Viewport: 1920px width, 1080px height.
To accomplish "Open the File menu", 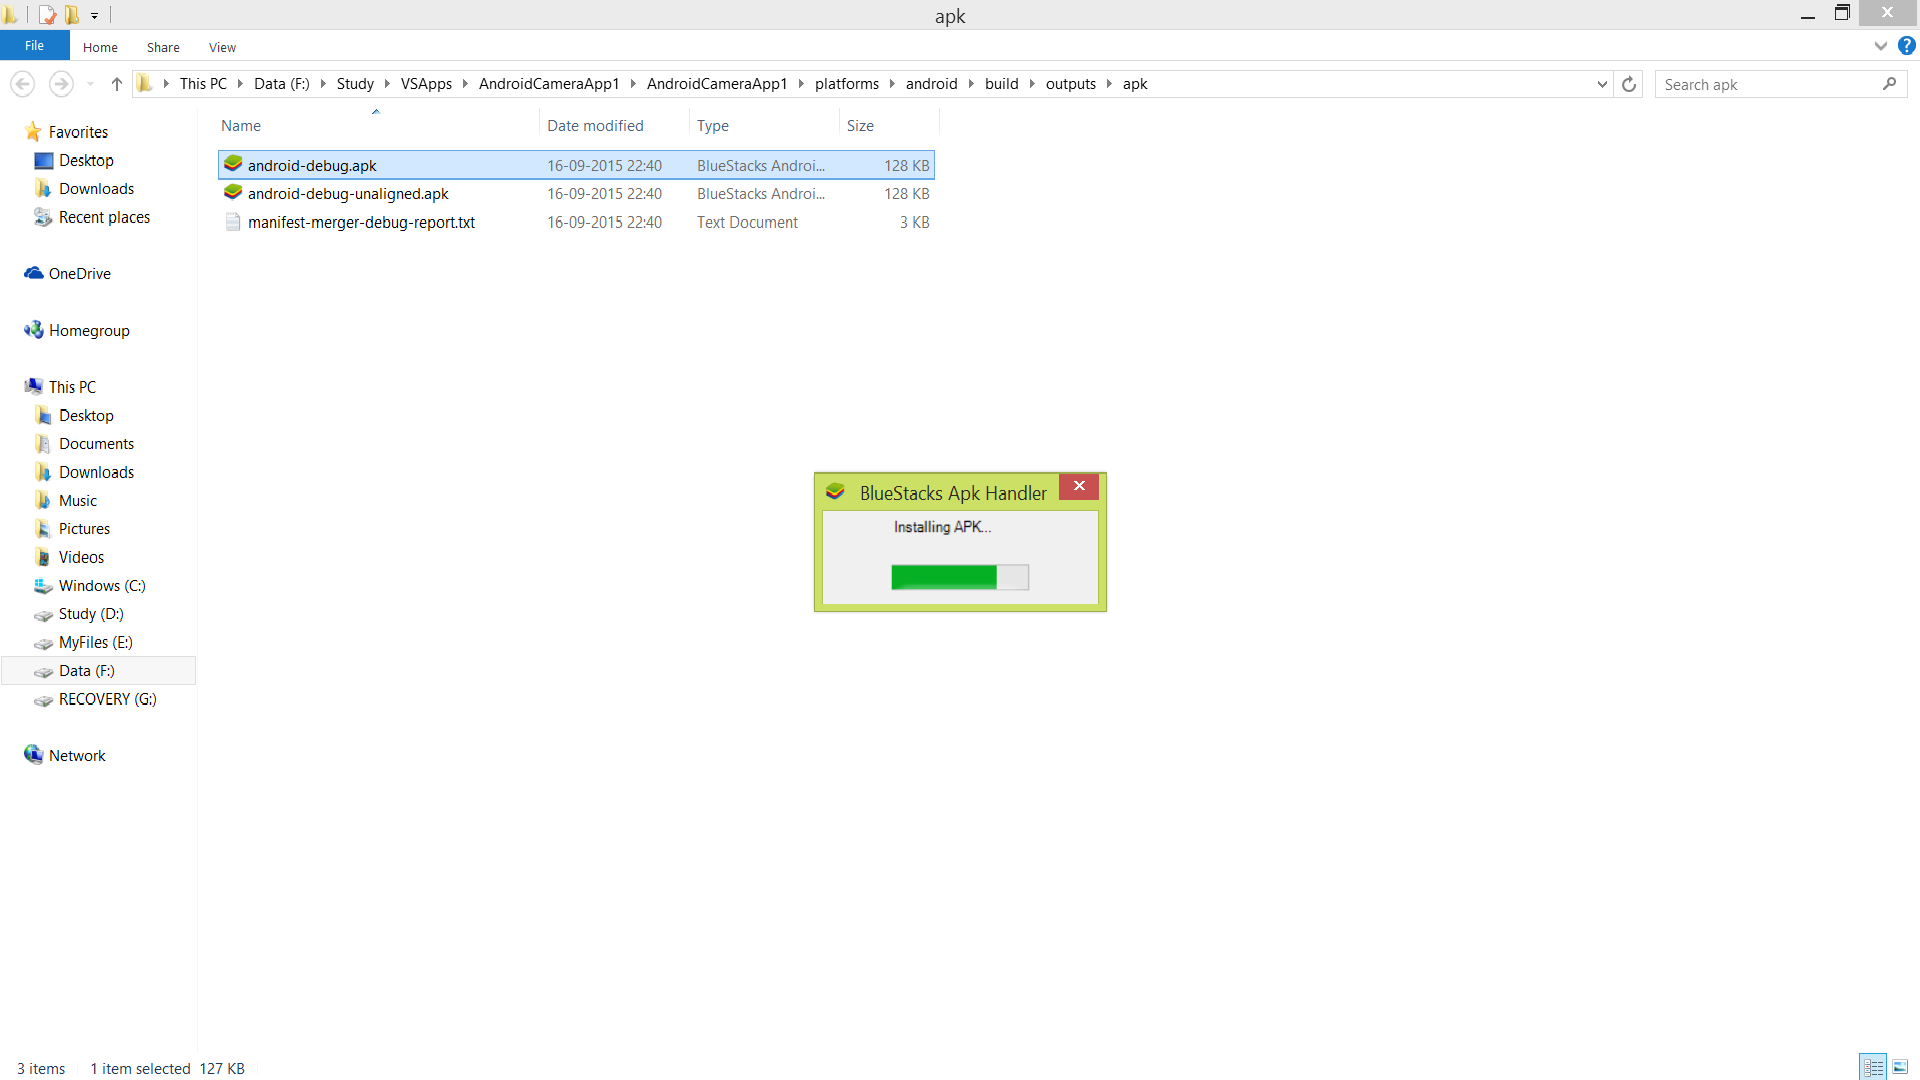I will [34, 46].
